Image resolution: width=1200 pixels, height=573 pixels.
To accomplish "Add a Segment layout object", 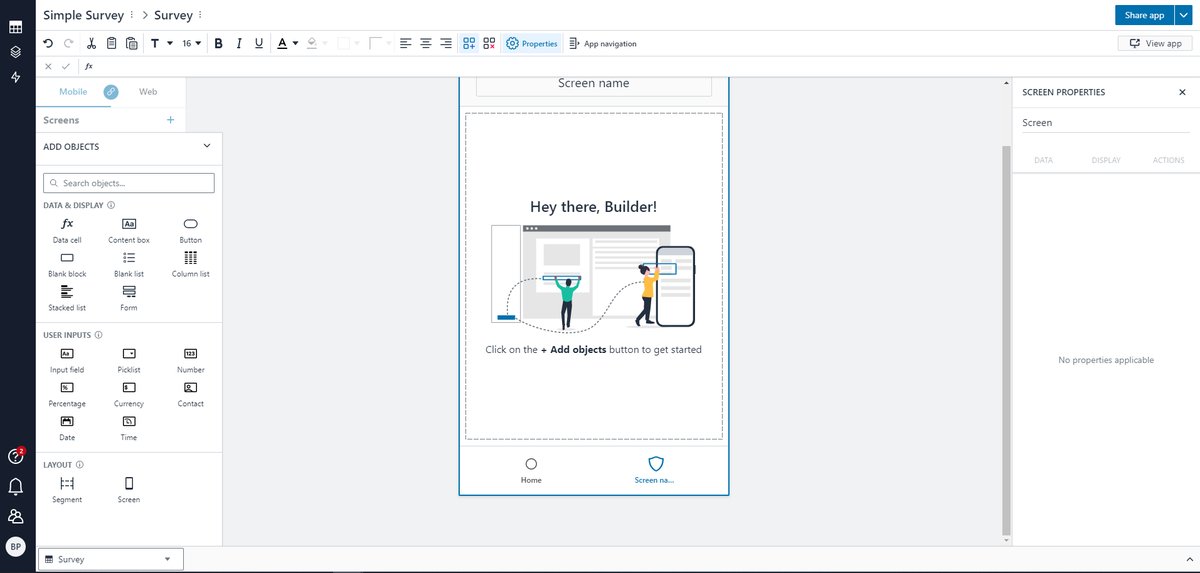I will coord(67,491).
